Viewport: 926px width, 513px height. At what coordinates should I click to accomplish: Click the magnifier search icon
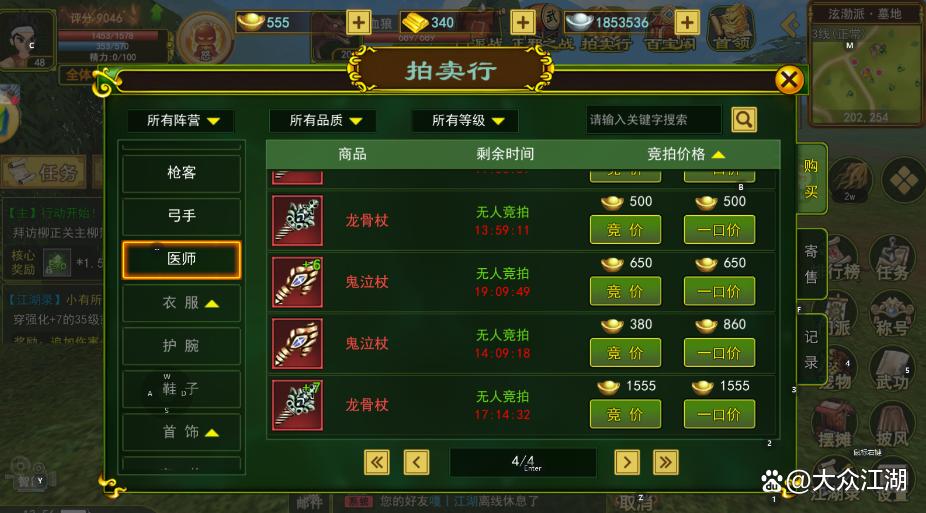(x=744, y=120)
